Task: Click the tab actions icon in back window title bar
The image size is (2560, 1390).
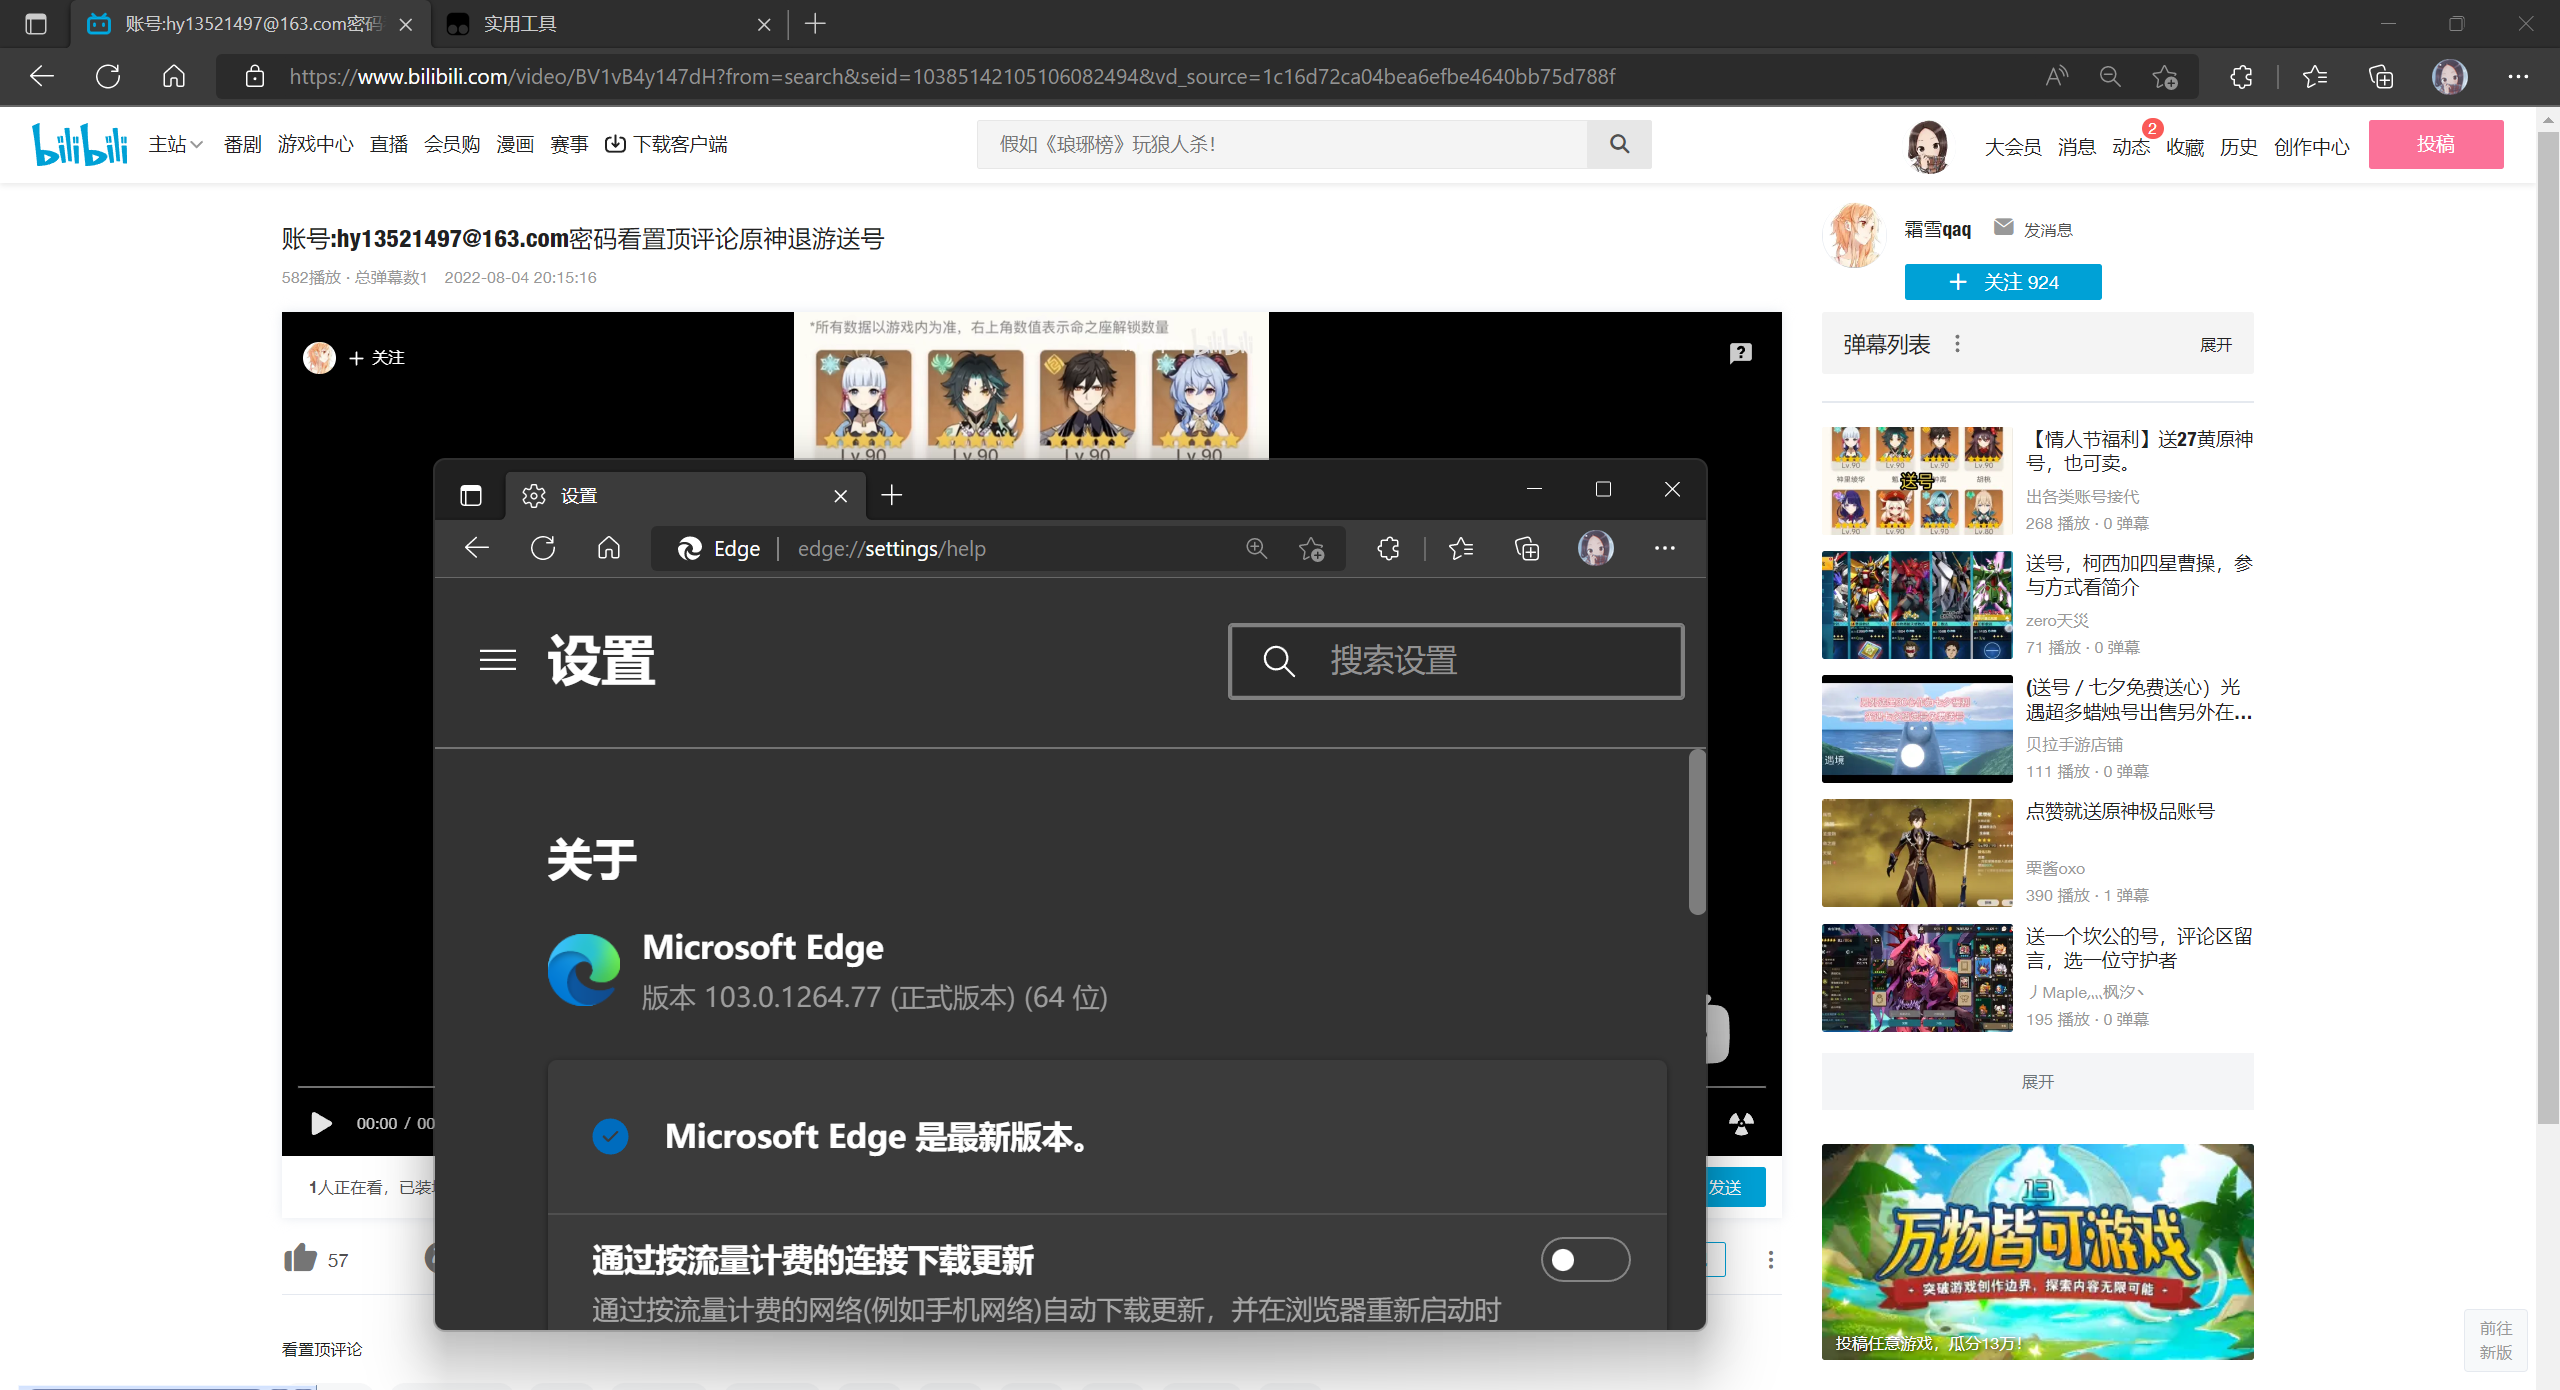Action: click(x=36, y=24)
